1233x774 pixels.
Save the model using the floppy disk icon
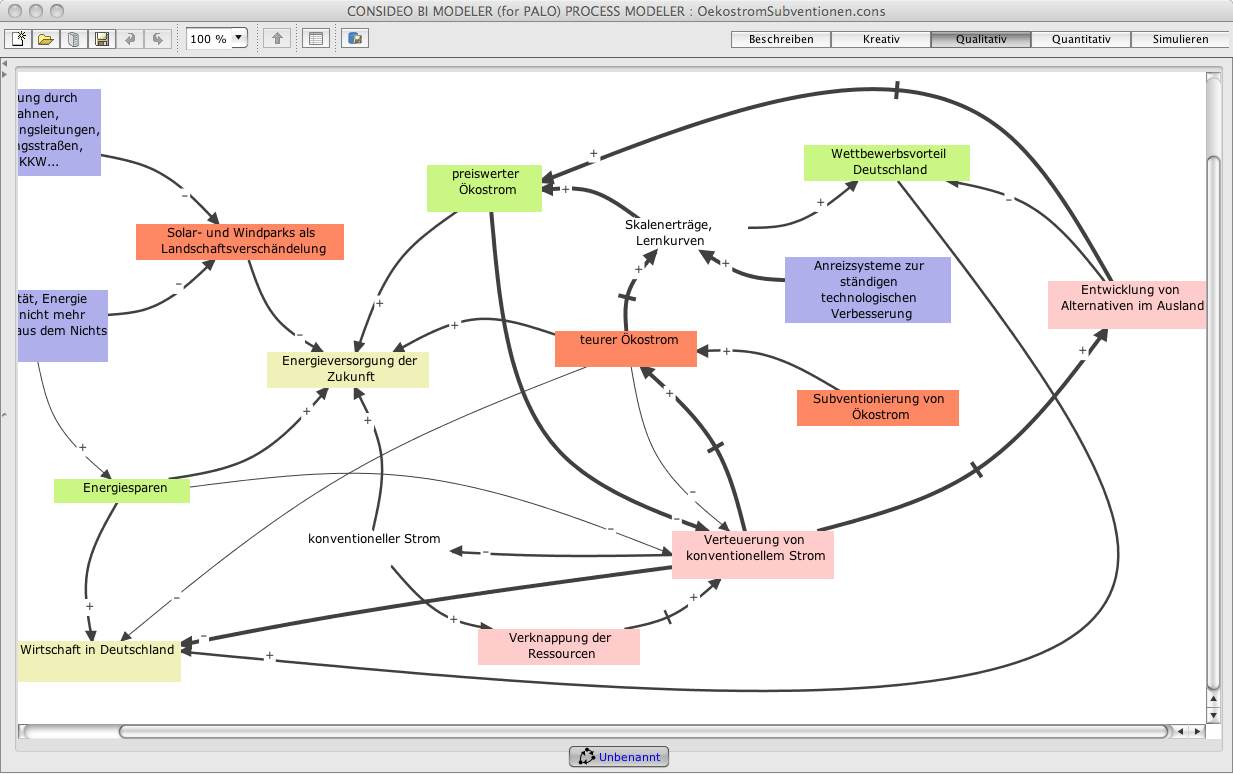[102, 39]
